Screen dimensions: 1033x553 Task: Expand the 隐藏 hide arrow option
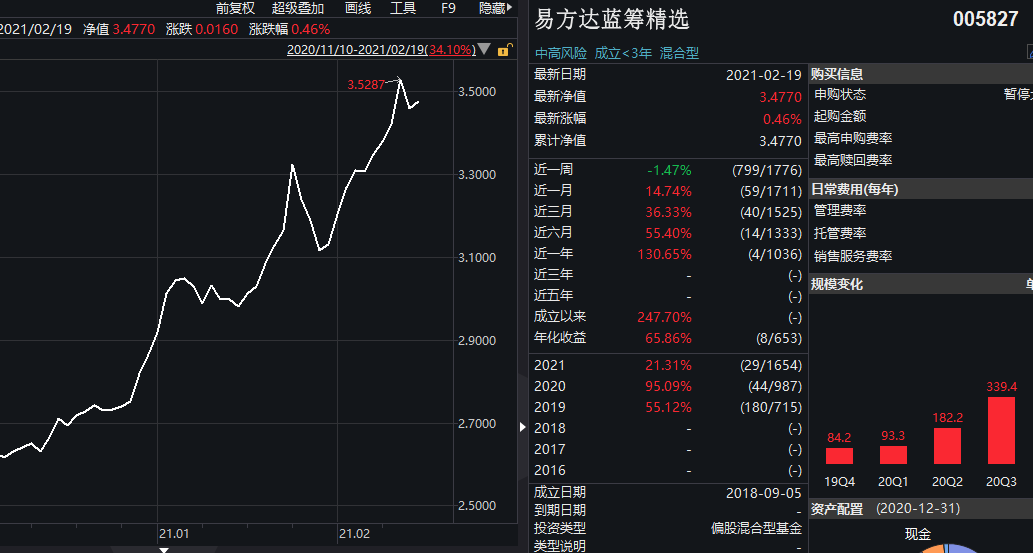tap(495, 8)
